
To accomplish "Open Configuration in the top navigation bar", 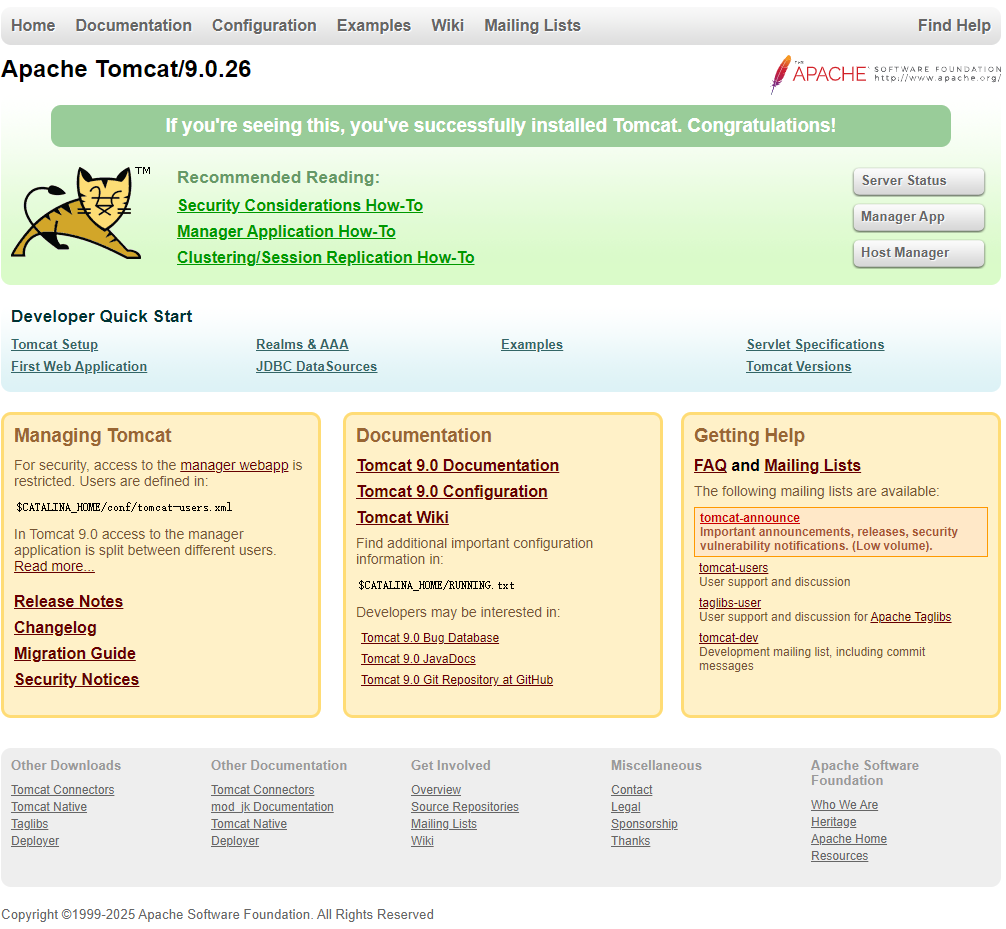I will coord(264,25).
